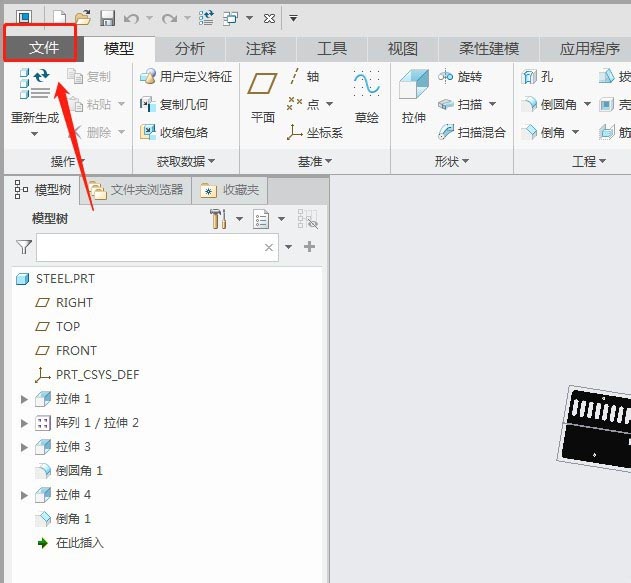Open the customize quick access toolbar dropdown
Image resolution: width=631 pixels, height=583 pixels.
click(293, 18)
